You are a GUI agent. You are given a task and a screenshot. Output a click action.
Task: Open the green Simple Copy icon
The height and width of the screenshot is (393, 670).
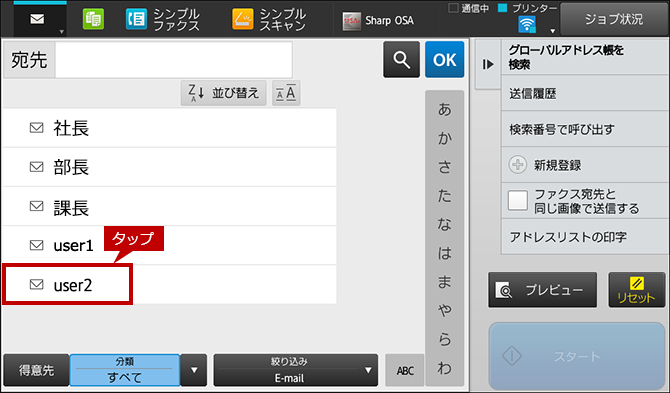(x=93, y=20)
